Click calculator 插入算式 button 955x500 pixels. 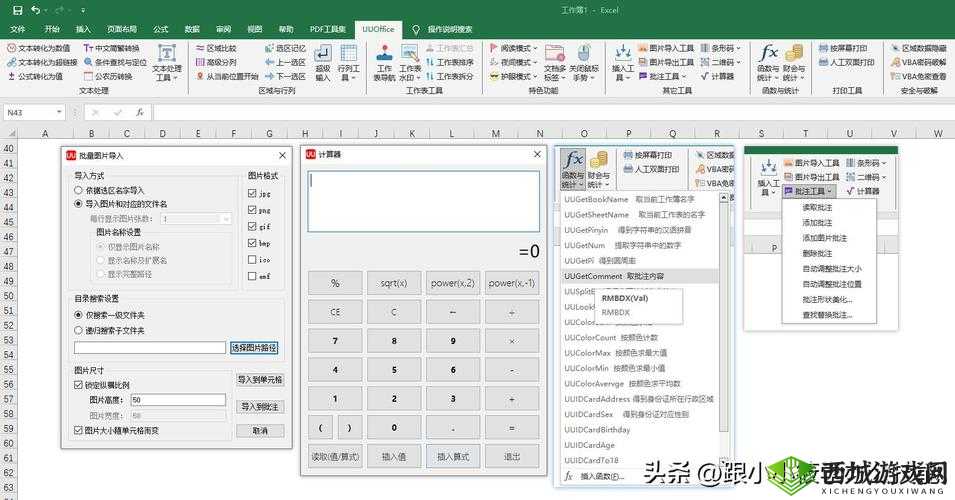453,456
